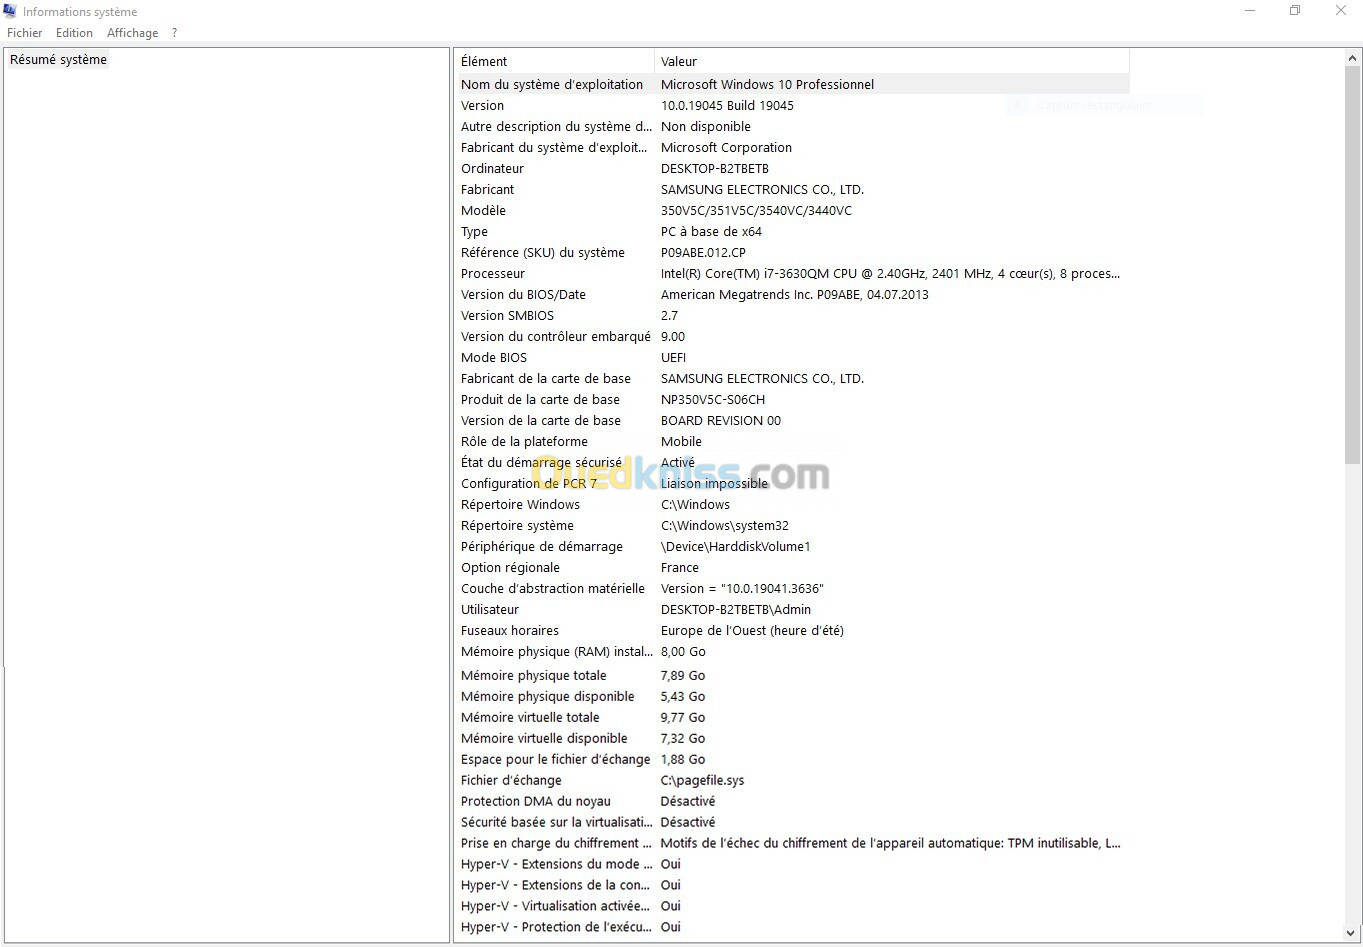The width and height of the screenshot is (1363, 947).
Task: Select the Version SMBIOS row label
Action: (x=507, y=316)
